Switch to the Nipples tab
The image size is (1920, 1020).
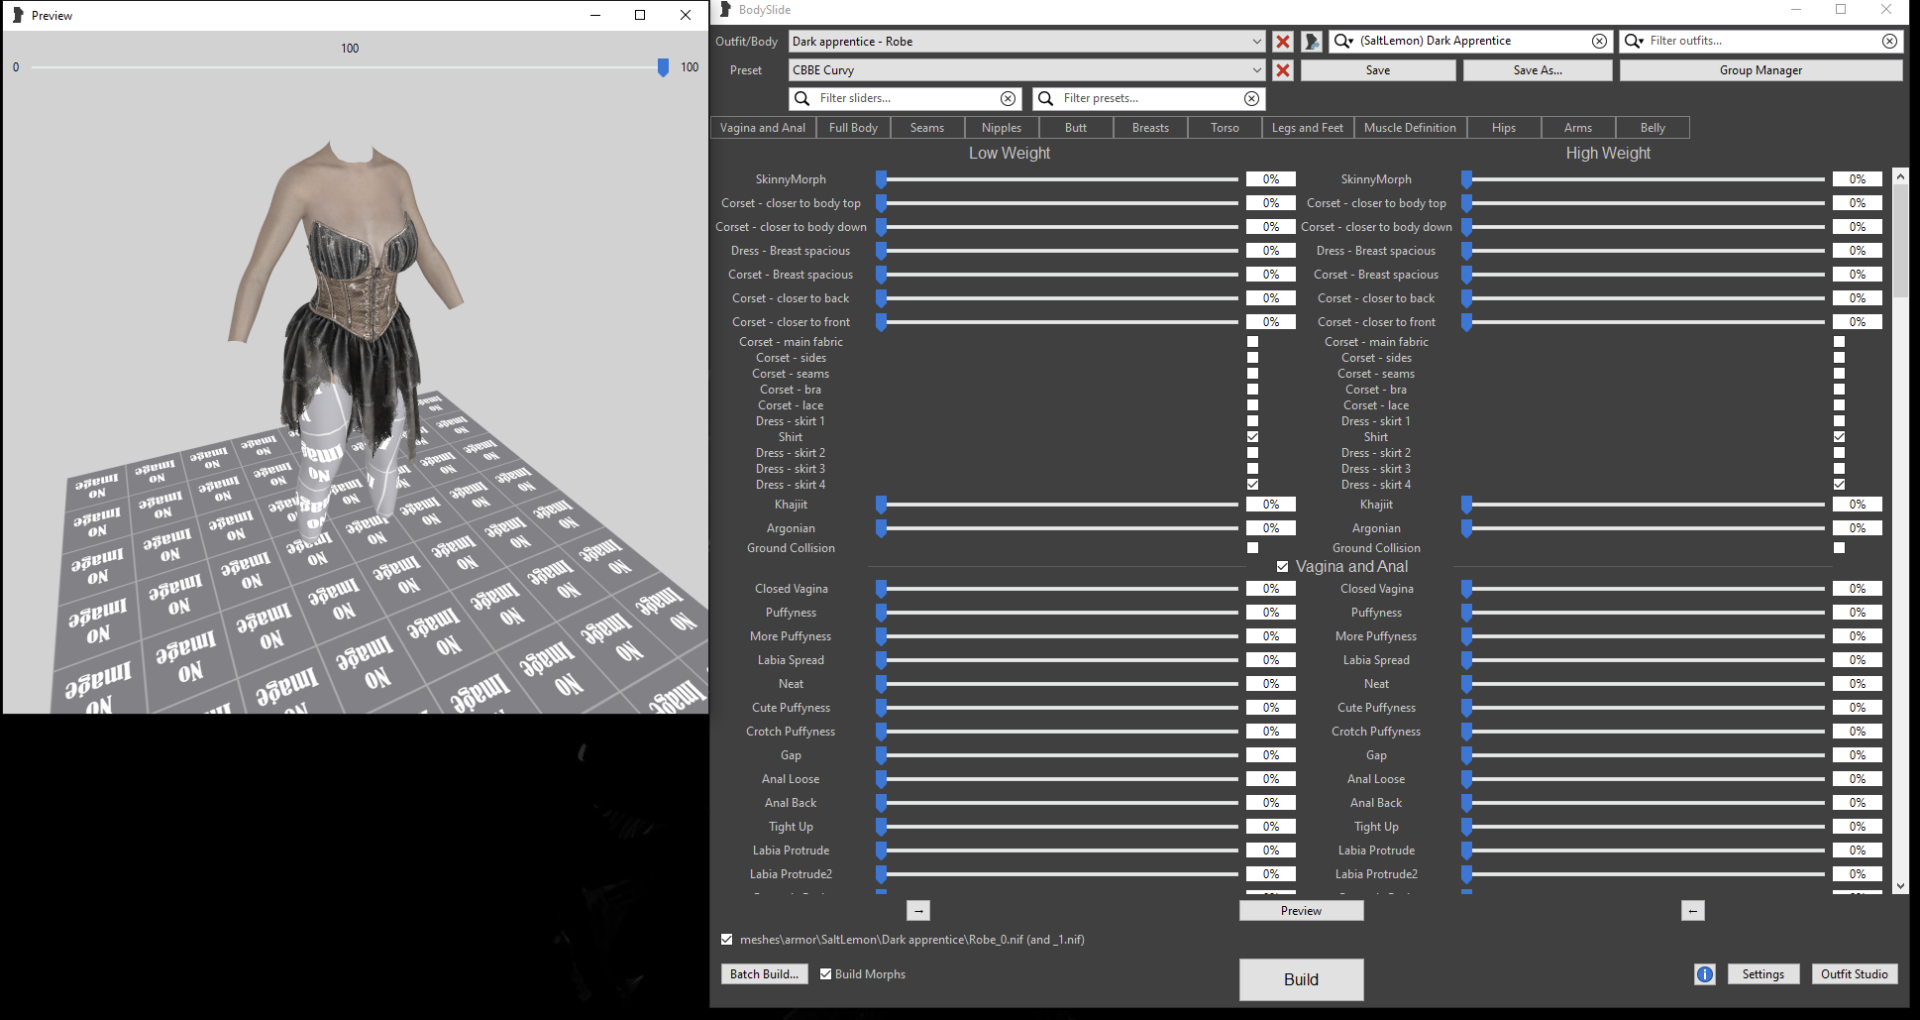click(x=1001, y=128)
